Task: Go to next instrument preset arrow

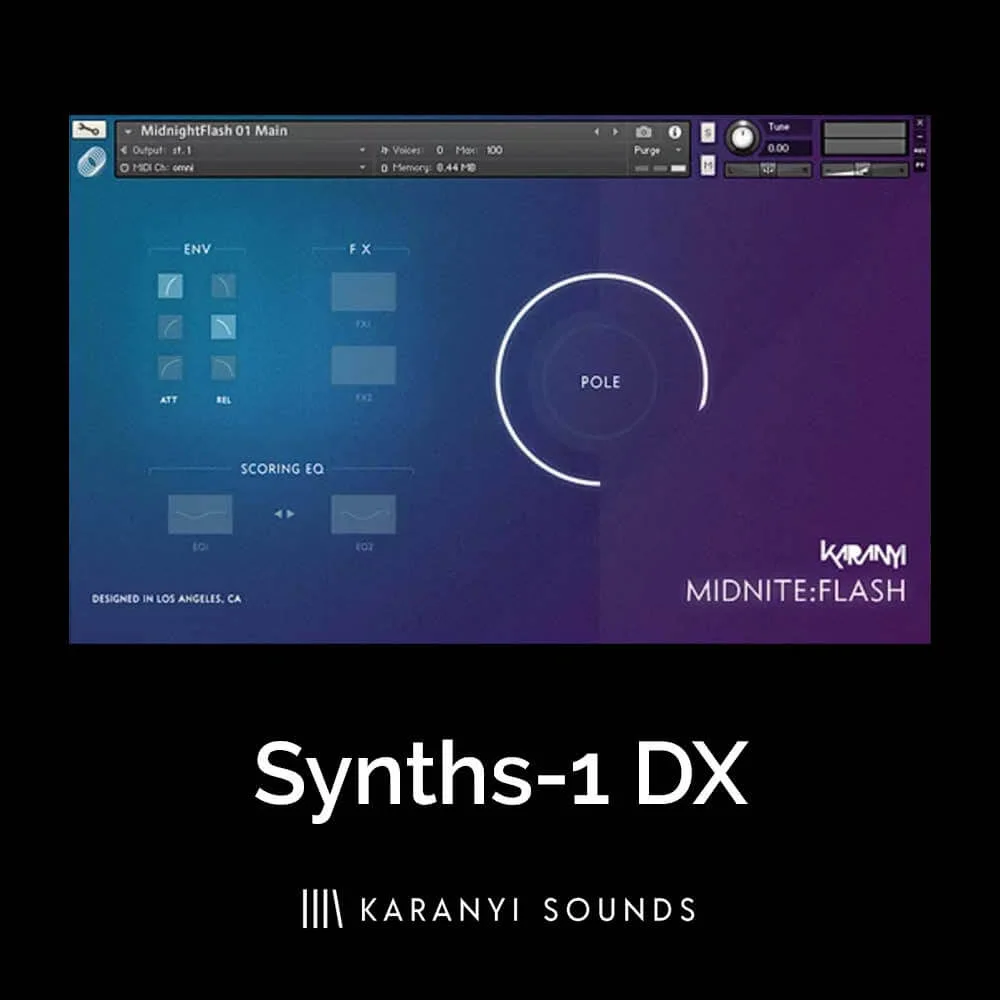Action: click(x=615, y=131)
